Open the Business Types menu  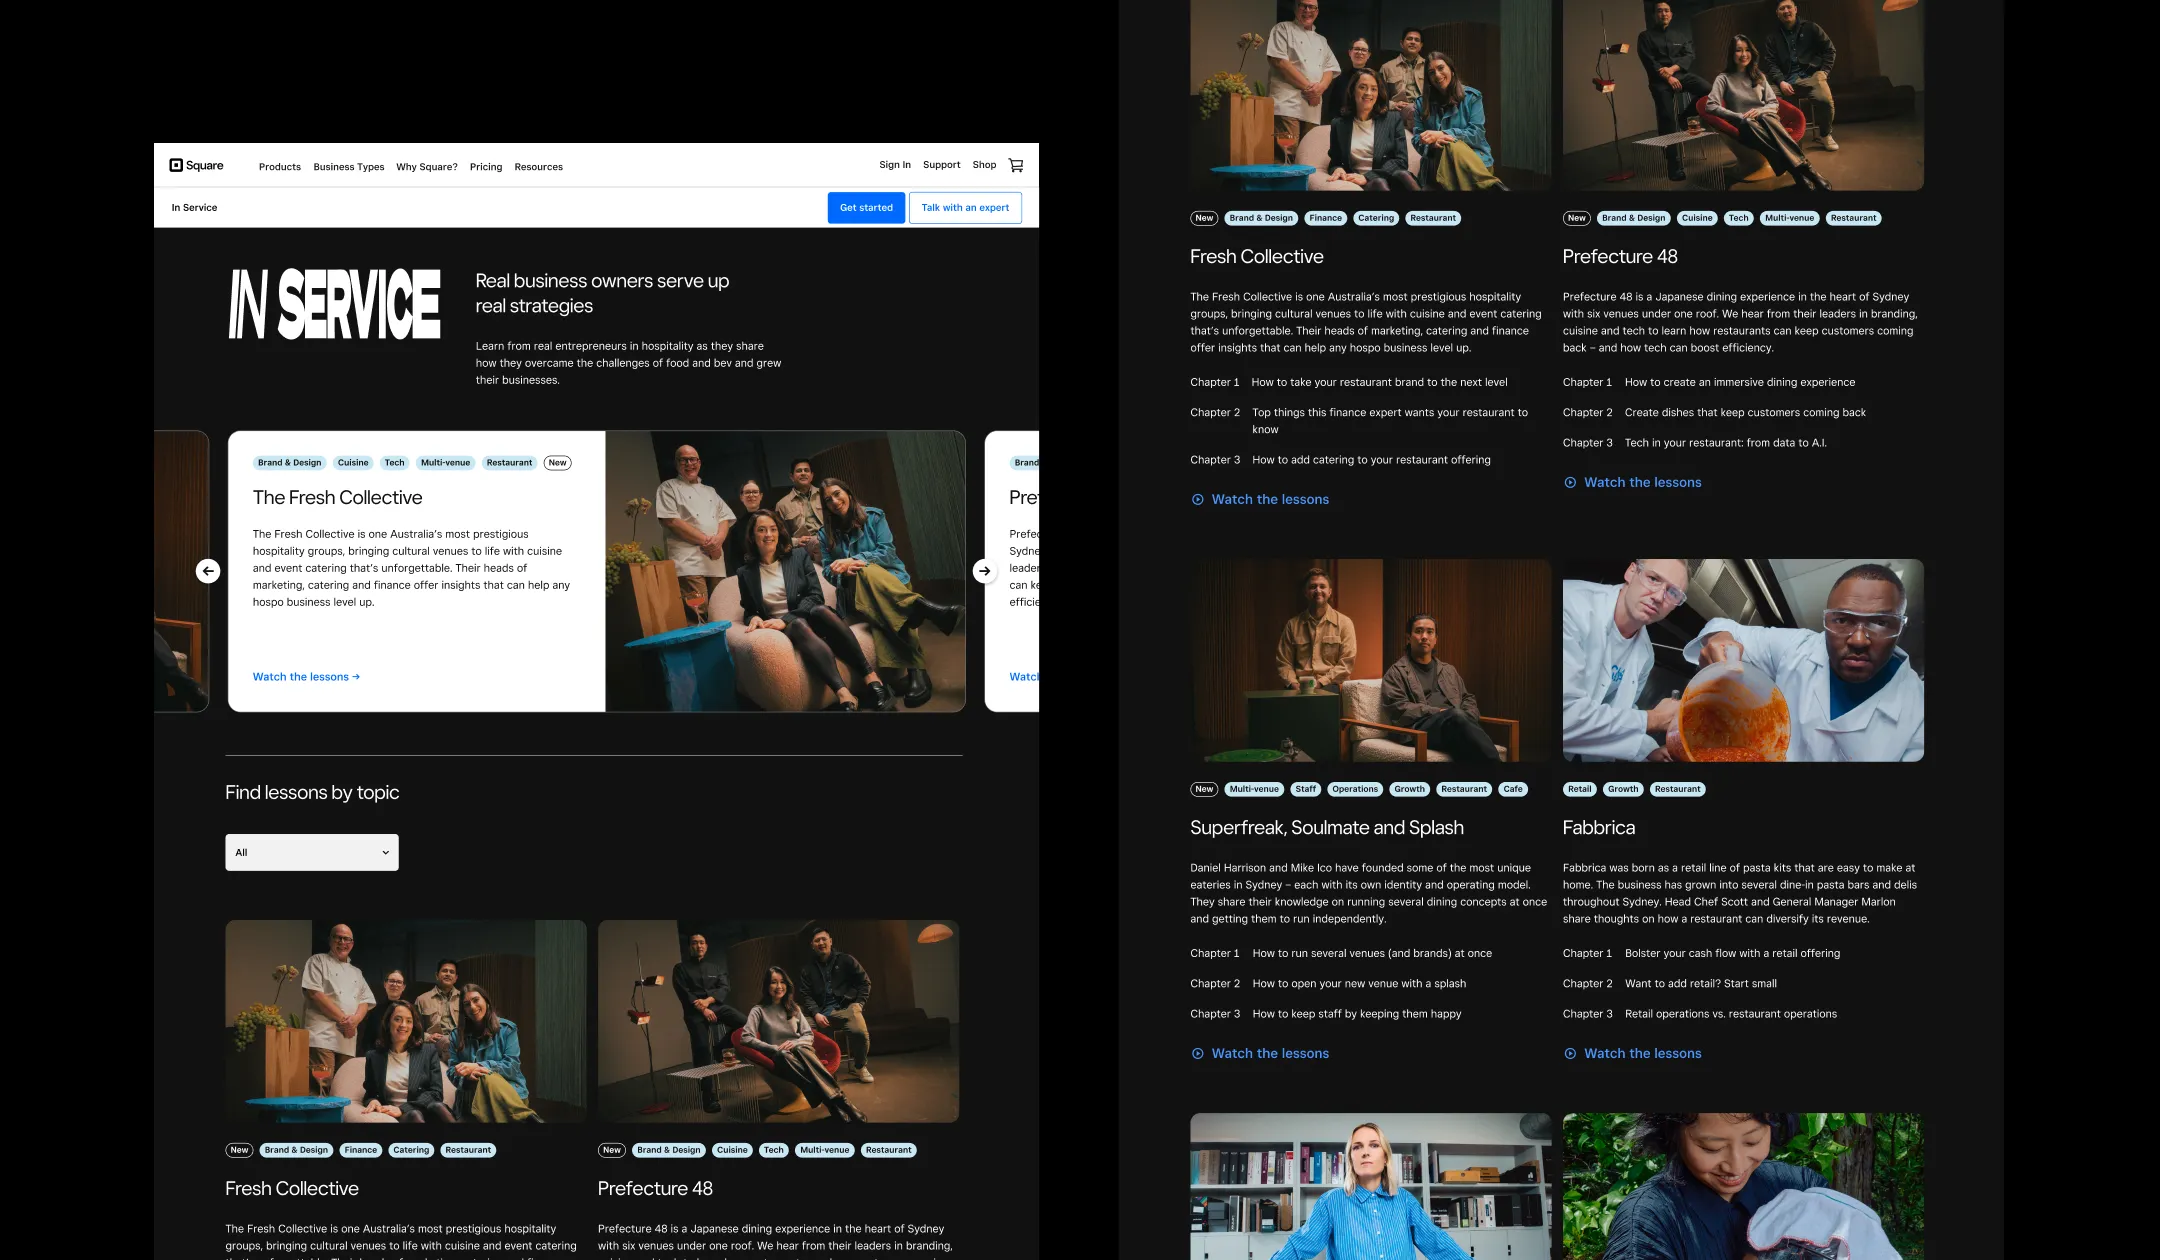click(348, 167)
